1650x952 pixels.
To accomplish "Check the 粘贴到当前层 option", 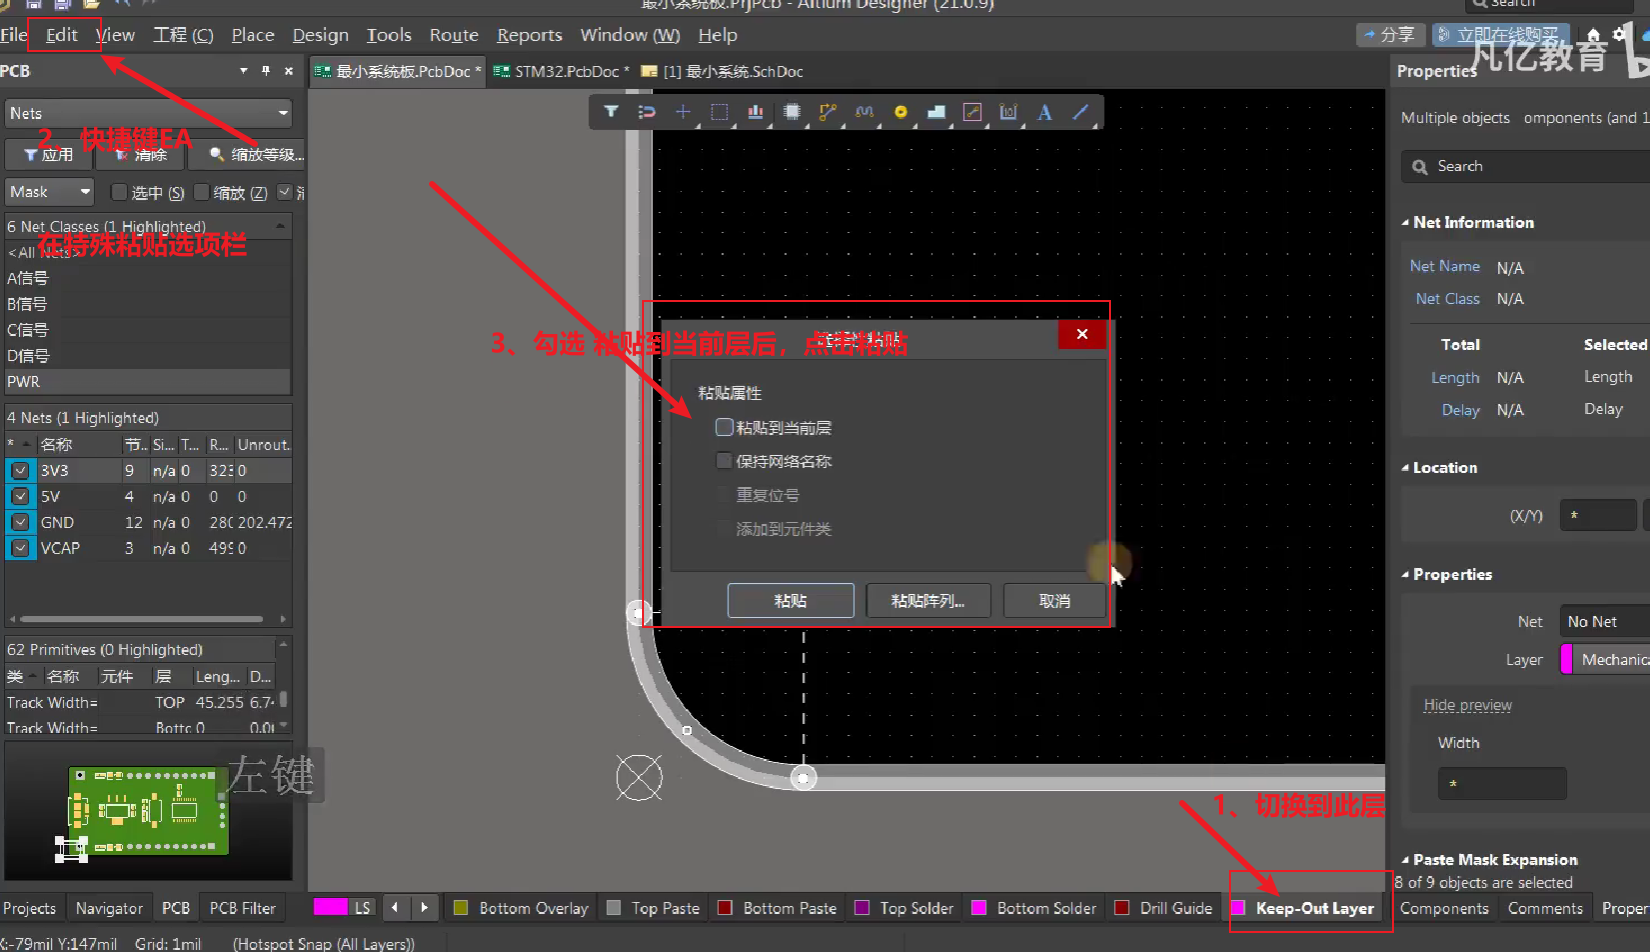I will coord(724,427).
